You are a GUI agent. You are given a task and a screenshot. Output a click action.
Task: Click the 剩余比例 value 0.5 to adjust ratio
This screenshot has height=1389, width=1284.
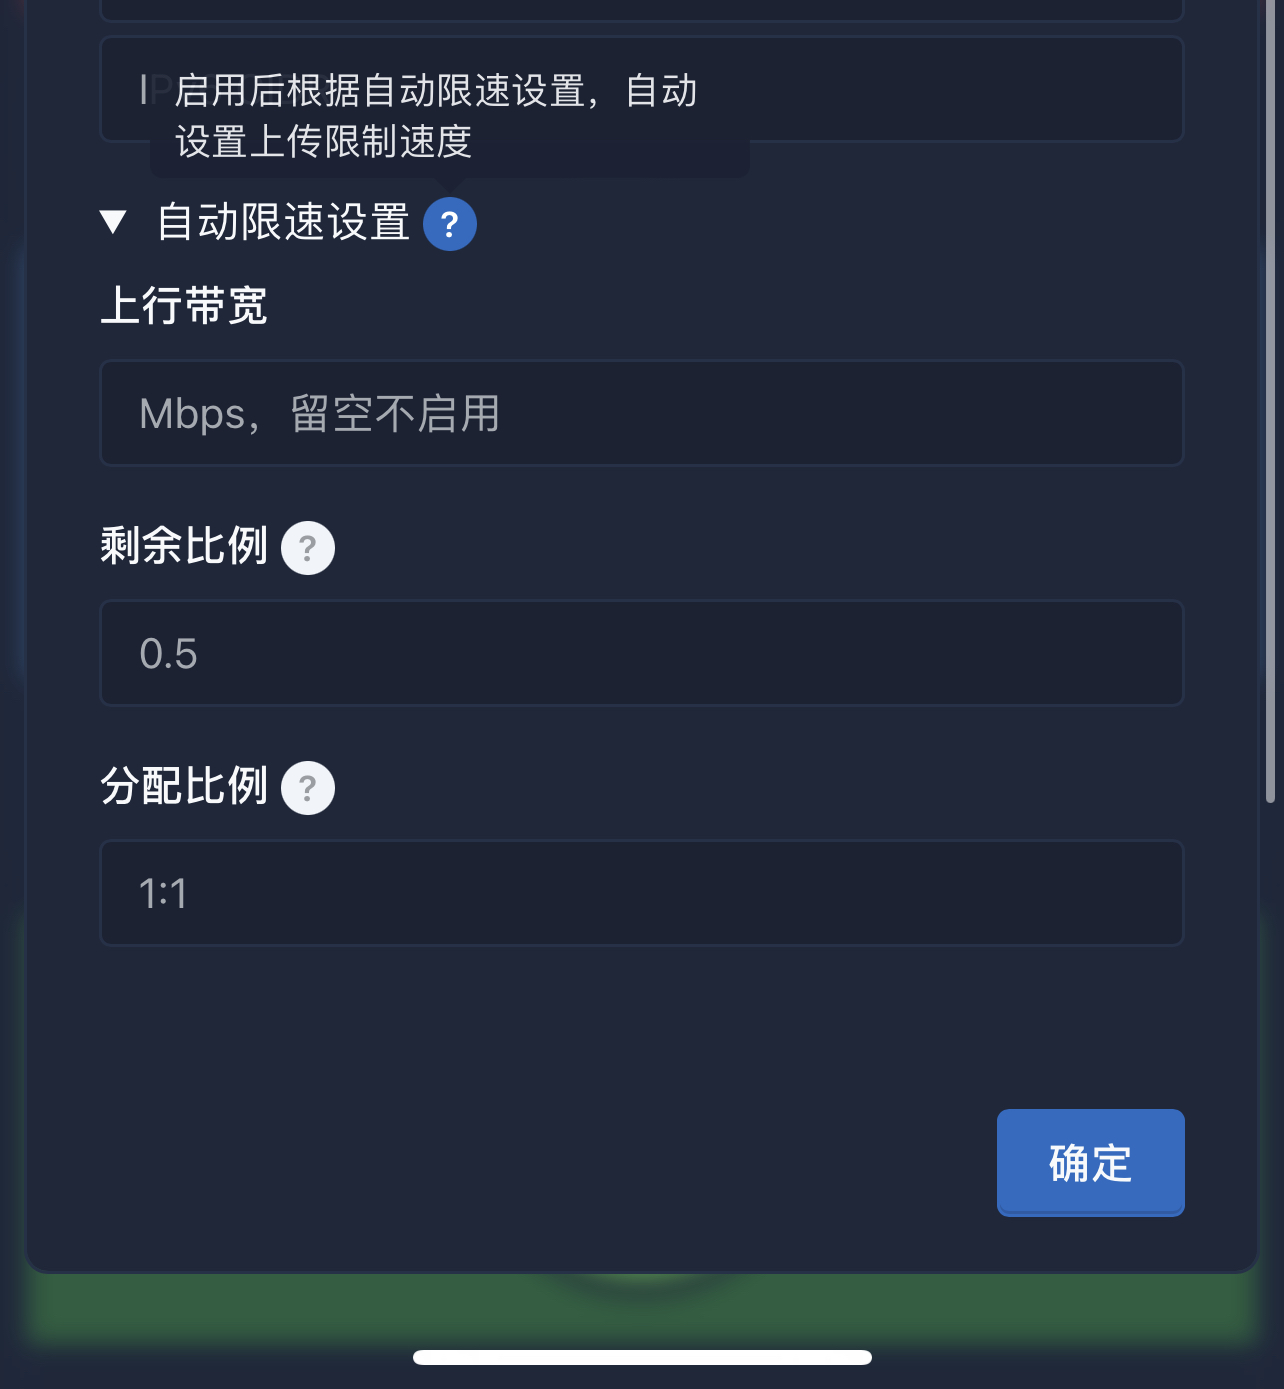642,654
